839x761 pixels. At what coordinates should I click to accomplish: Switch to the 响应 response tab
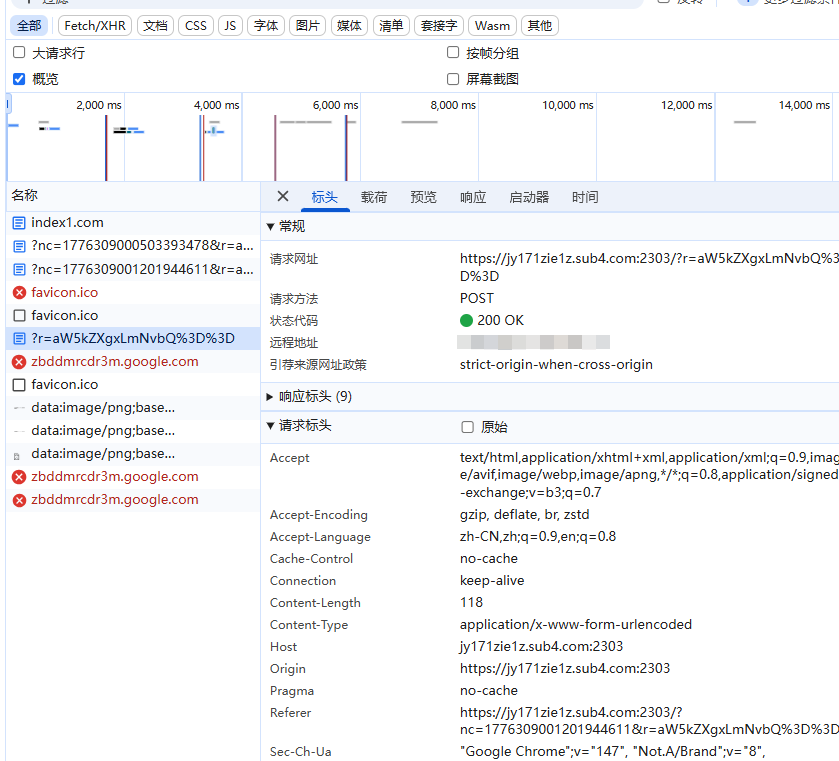pyautogui.click(x=473, y=197)
